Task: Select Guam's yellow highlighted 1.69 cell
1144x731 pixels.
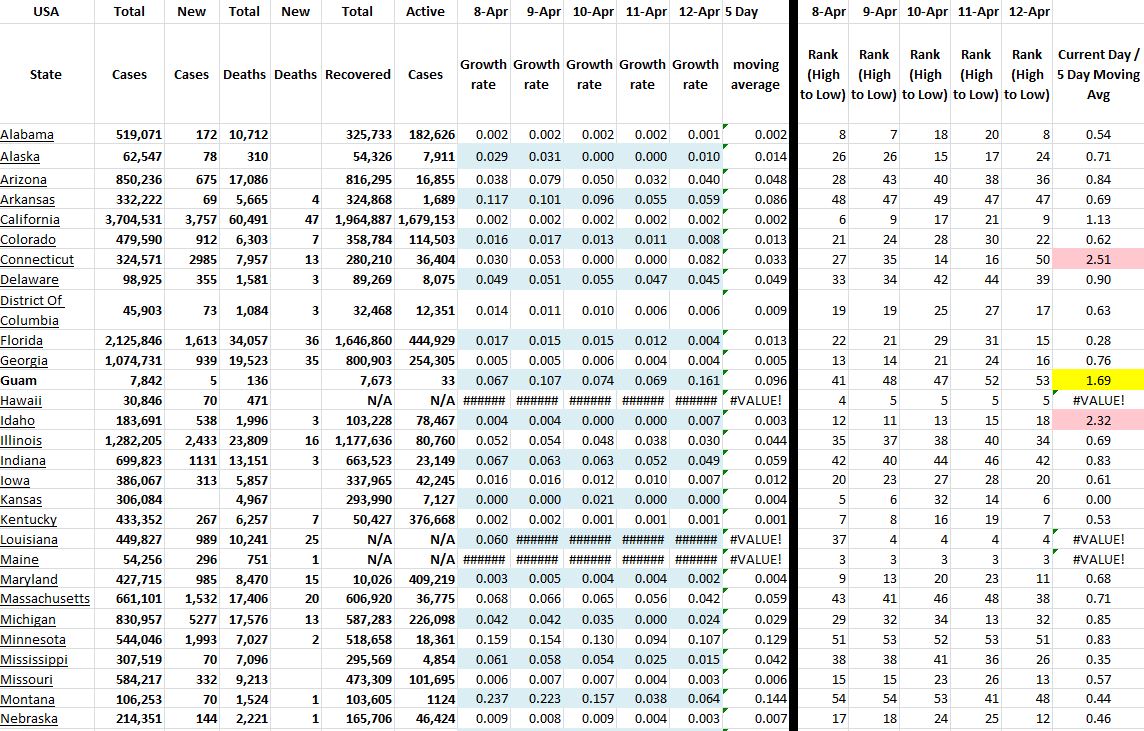Action: tap(1097, 380)
